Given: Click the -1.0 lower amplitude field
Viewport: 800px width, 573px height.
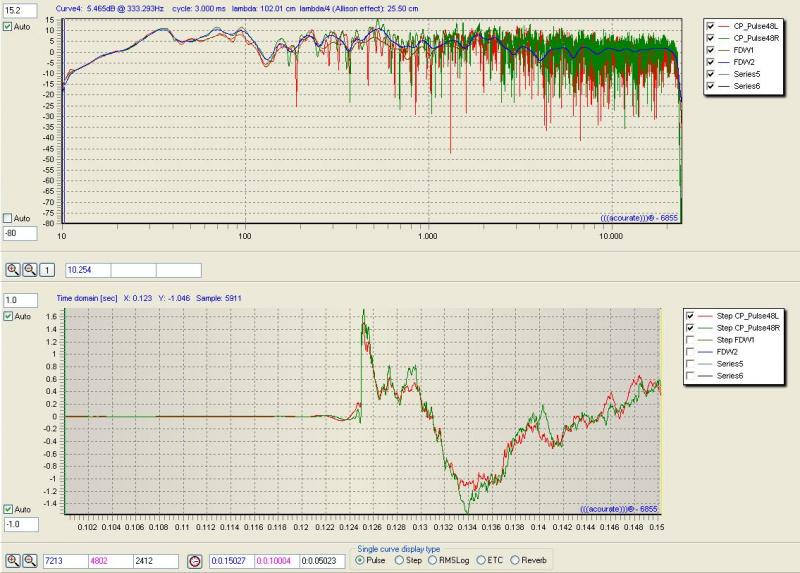Looking at the screenshot, I should click(x=20, y=525).
